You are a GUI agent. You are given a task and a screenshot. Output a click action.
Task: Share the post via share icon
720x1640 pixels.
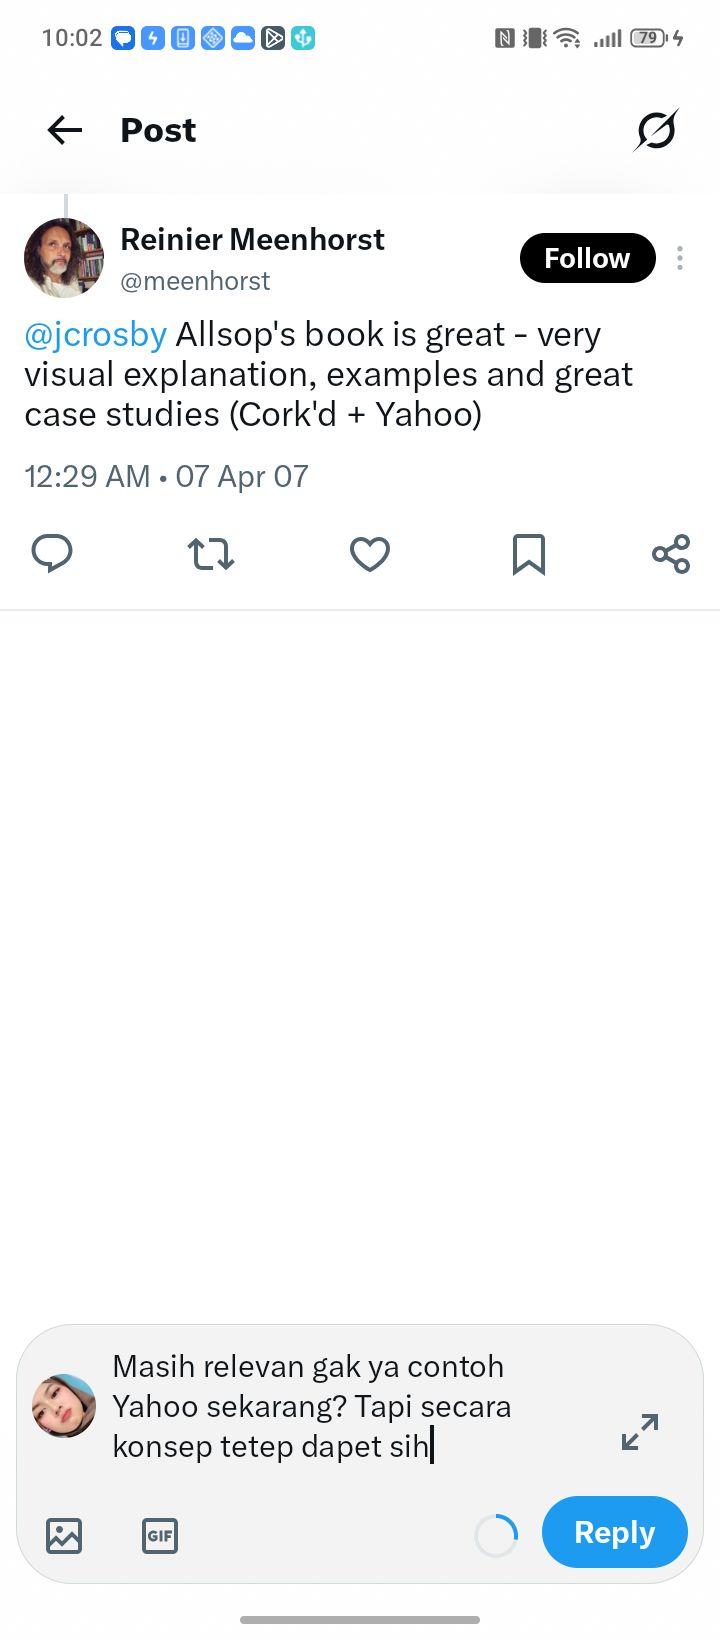click(x=671, y=553)
